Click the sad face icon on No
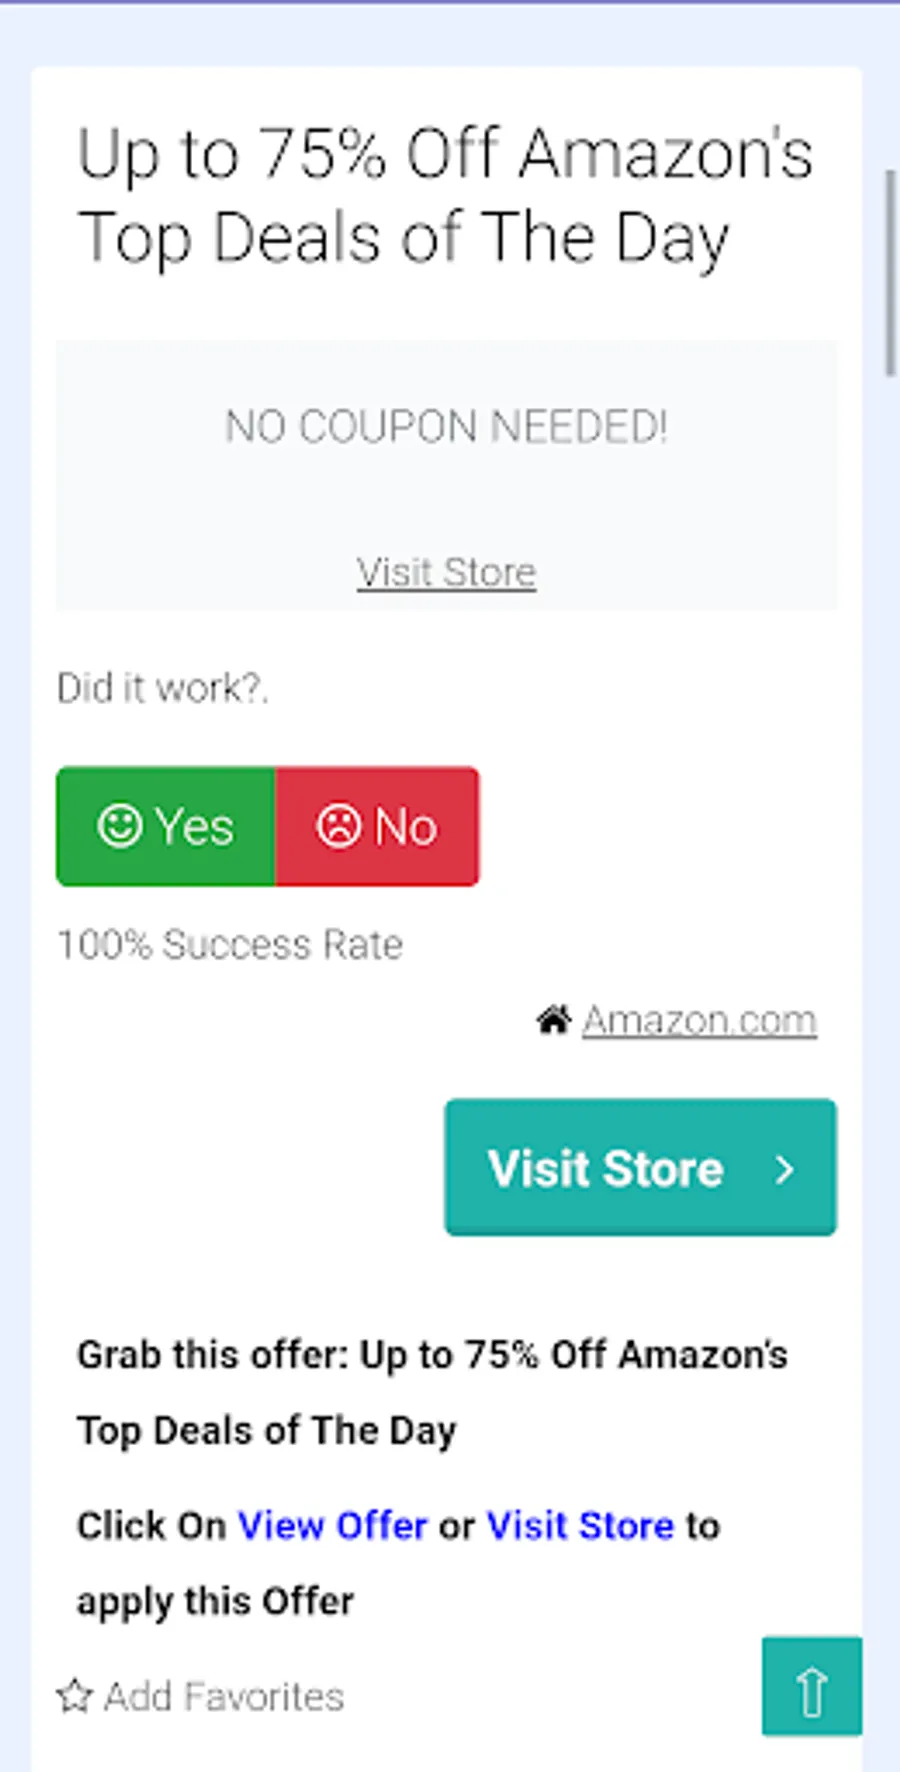The width and height of the screenshot is (900, 1772). click(338, 826)
